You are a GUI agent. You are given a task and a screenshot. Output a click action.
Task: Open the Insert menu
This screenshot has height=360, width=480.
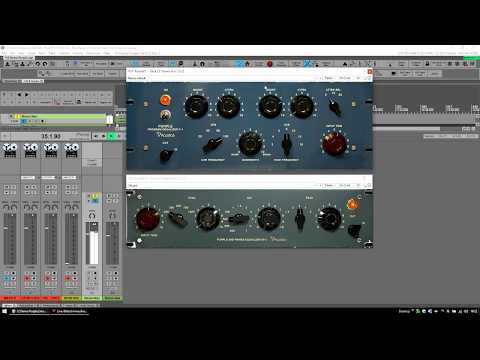click(31, 53)
